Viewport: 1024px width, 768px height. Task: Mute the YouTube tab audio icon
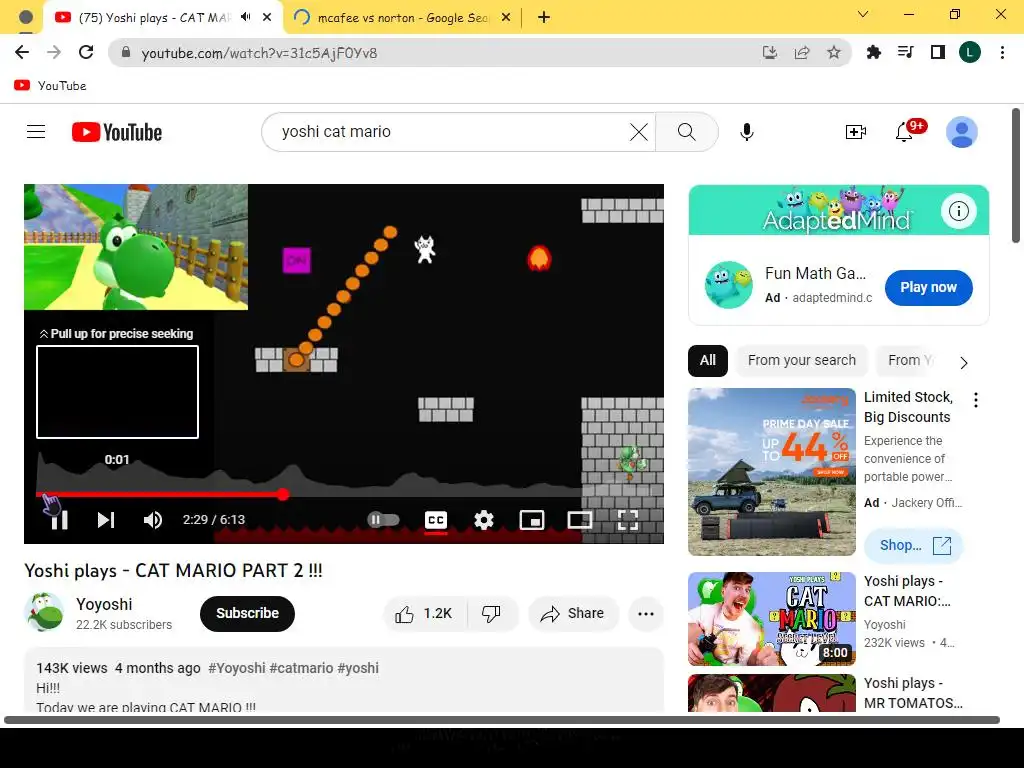coord(246,17)
